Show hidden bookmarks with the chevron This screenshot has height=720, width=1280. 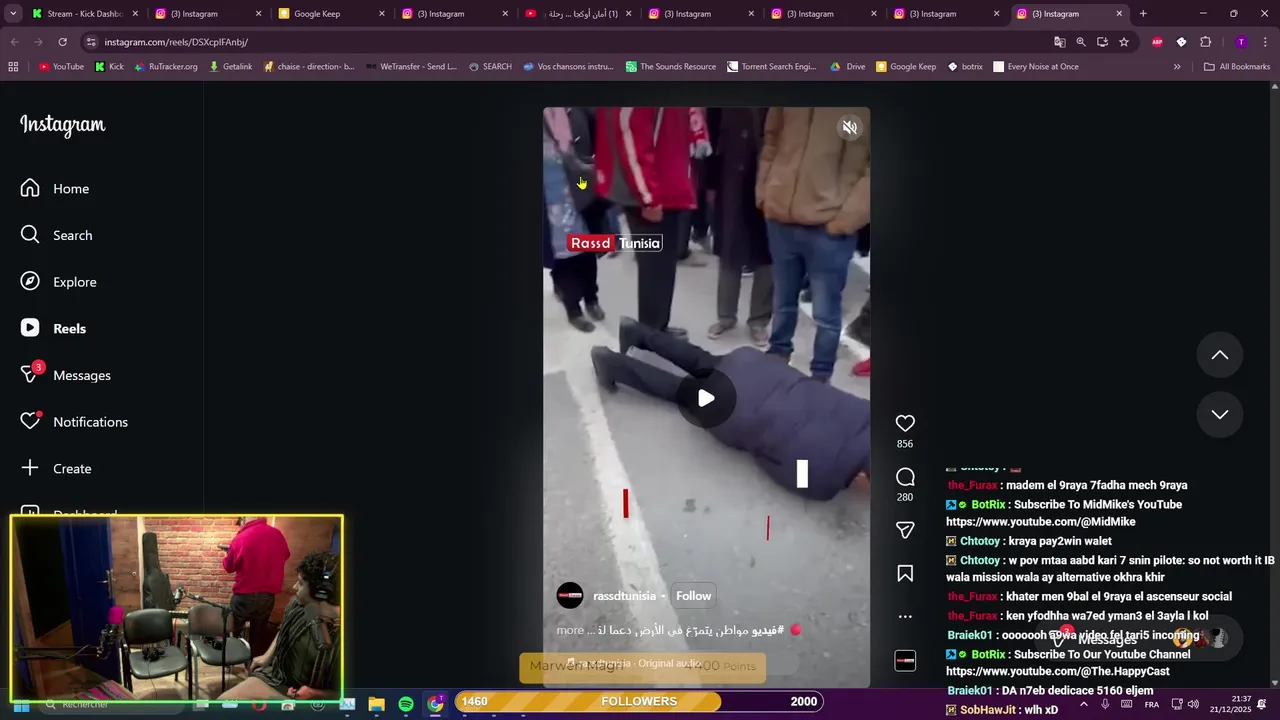[1177, 67]
